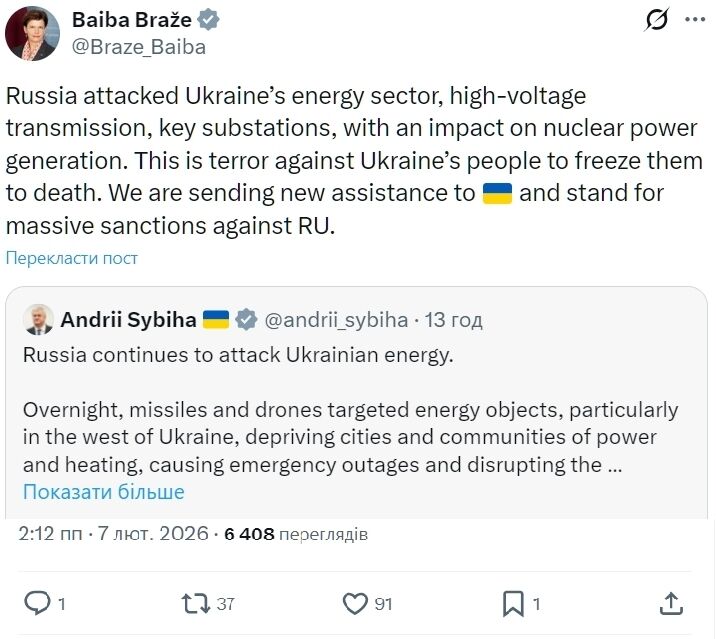Expand quoted tweet with Показати більше

(x=104, y=492)
